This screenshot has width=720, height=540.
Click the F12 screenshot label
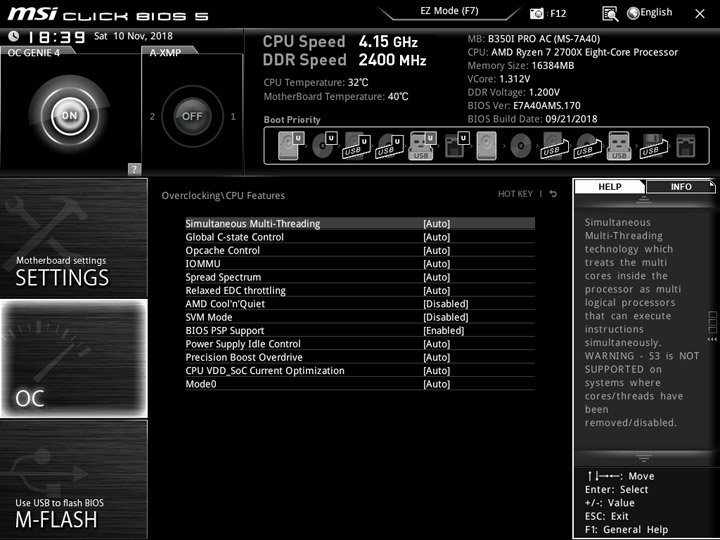[x=558, y=14]
